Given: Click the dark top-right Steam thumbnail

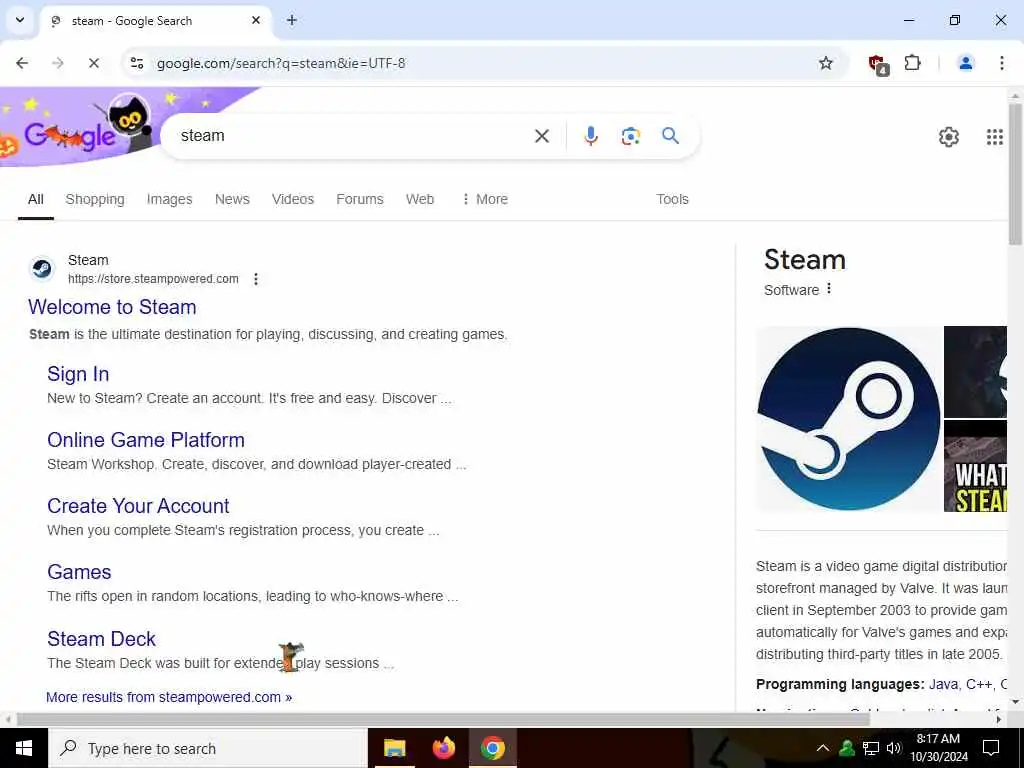Looking at the screenshot, I should (x=976, y=372).
